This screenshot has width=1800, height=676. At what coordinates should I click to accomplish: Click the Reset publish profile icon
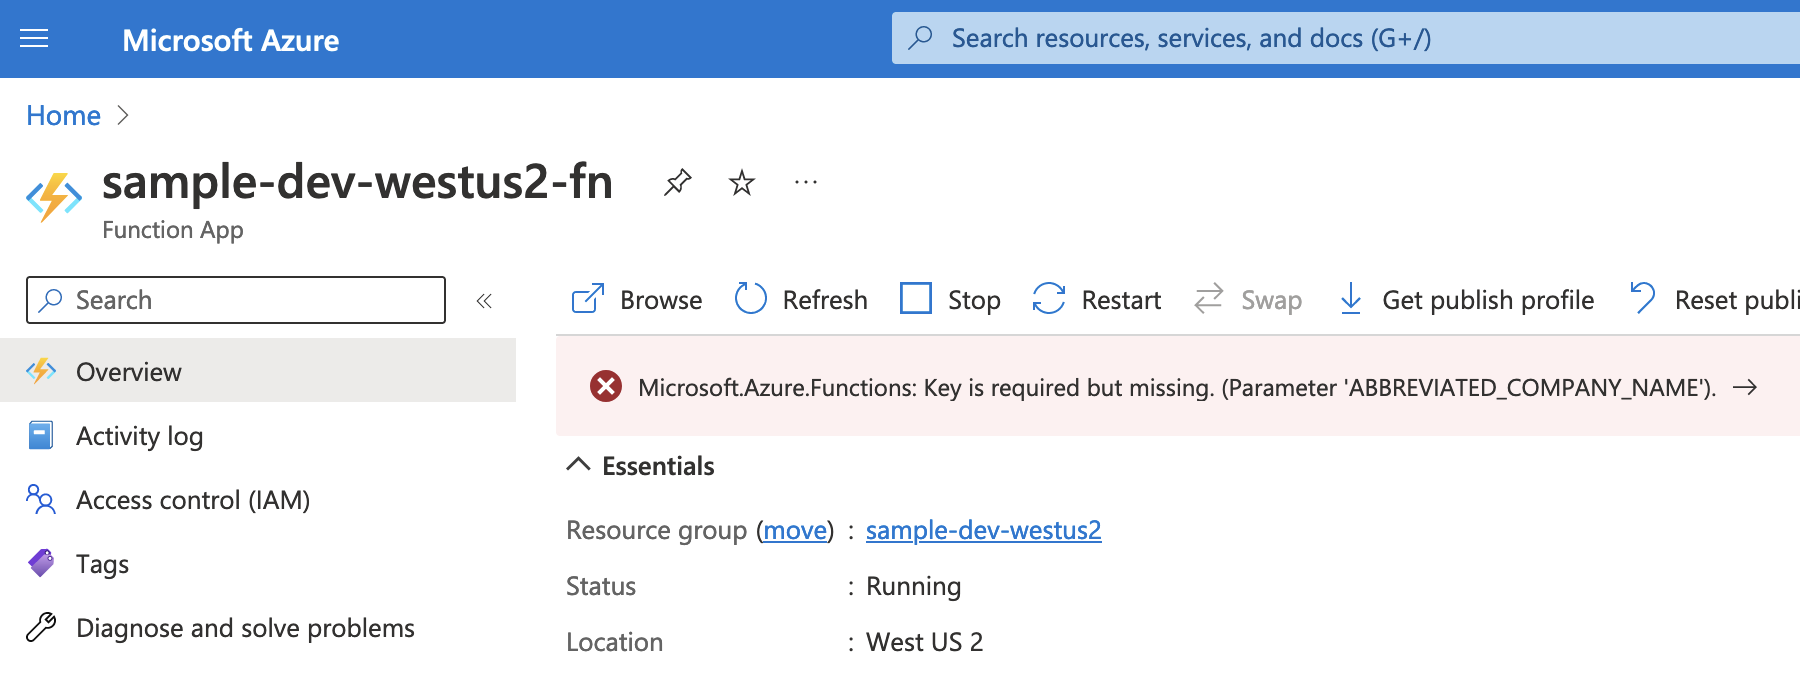pyautogui.click(x=1642, y=298)
